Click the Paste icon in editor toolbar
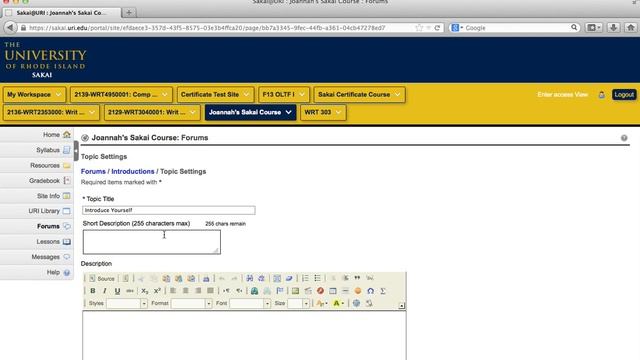 point(166,278)
